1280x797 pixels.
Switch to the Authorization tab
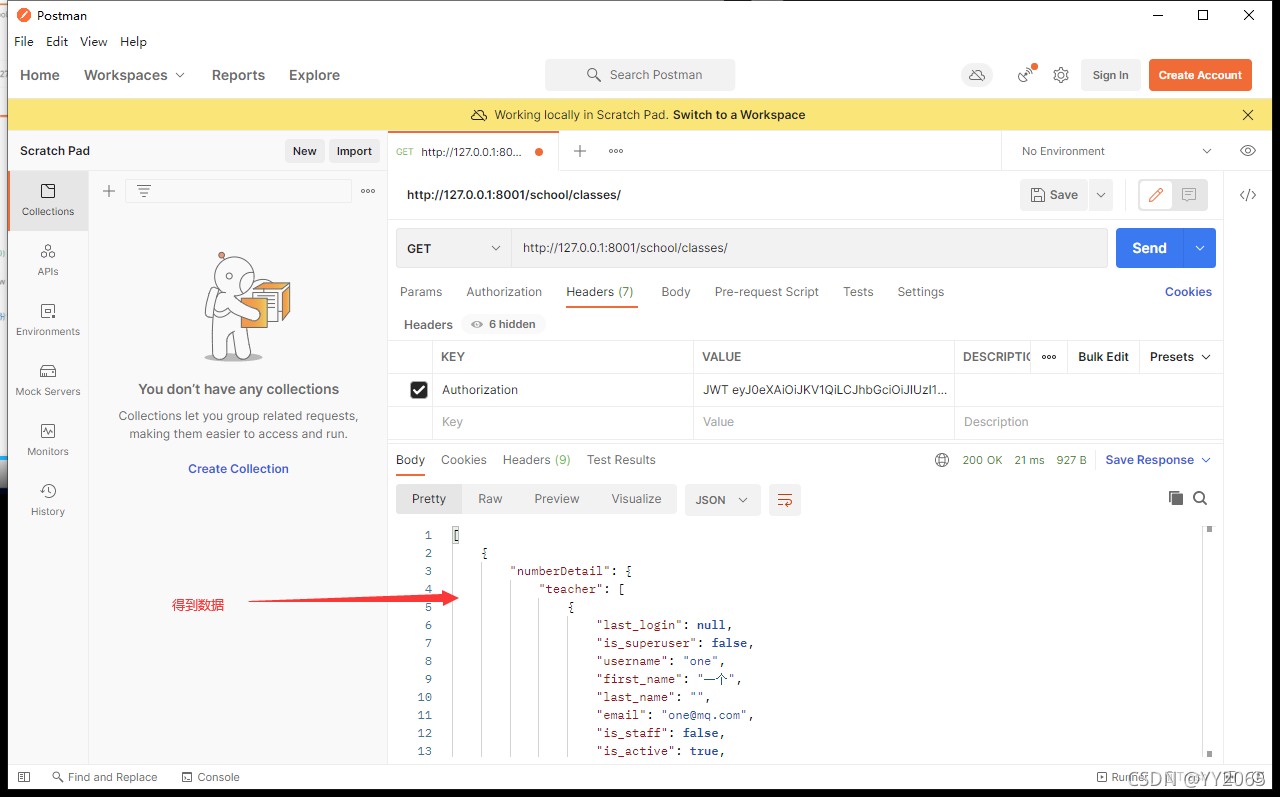click(x=504, y=292)
